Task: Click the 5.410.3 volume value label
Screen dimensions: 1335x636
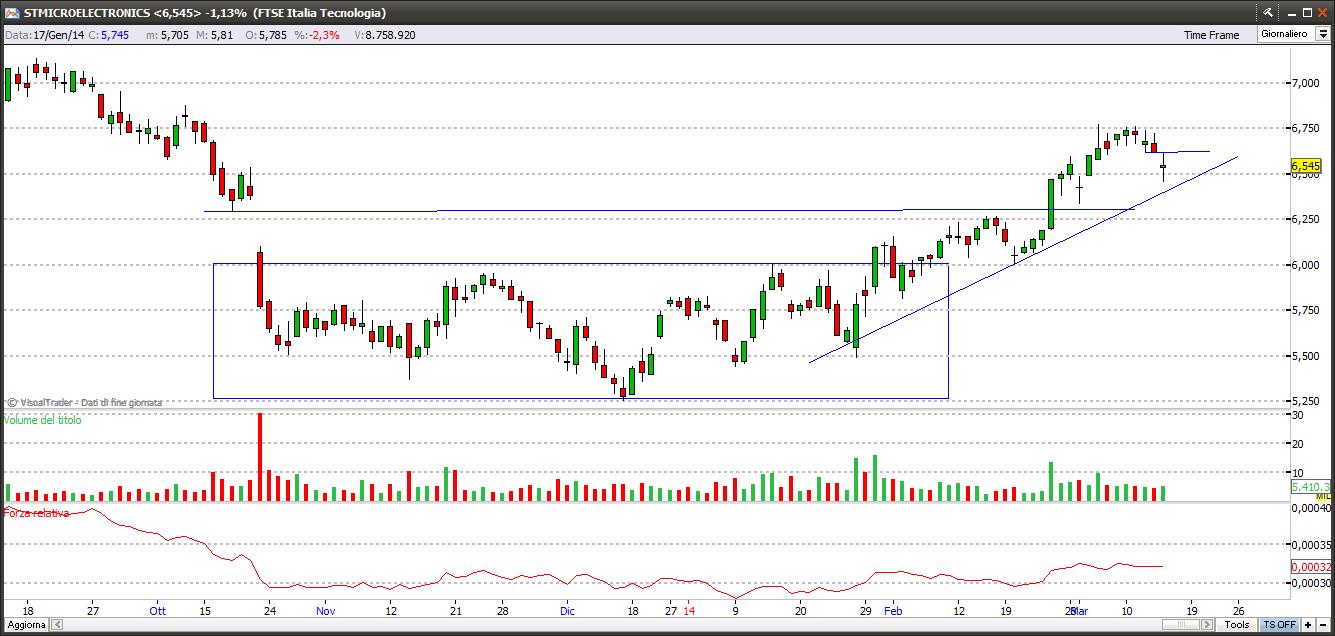Action: [1309, 487]
